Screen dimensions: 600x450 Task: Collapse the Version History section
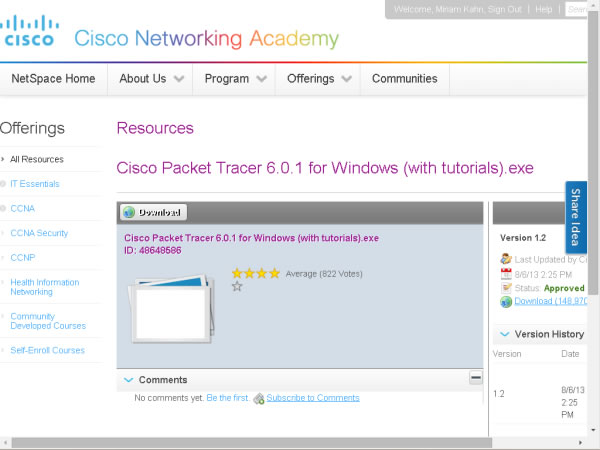tap(505, 334)
